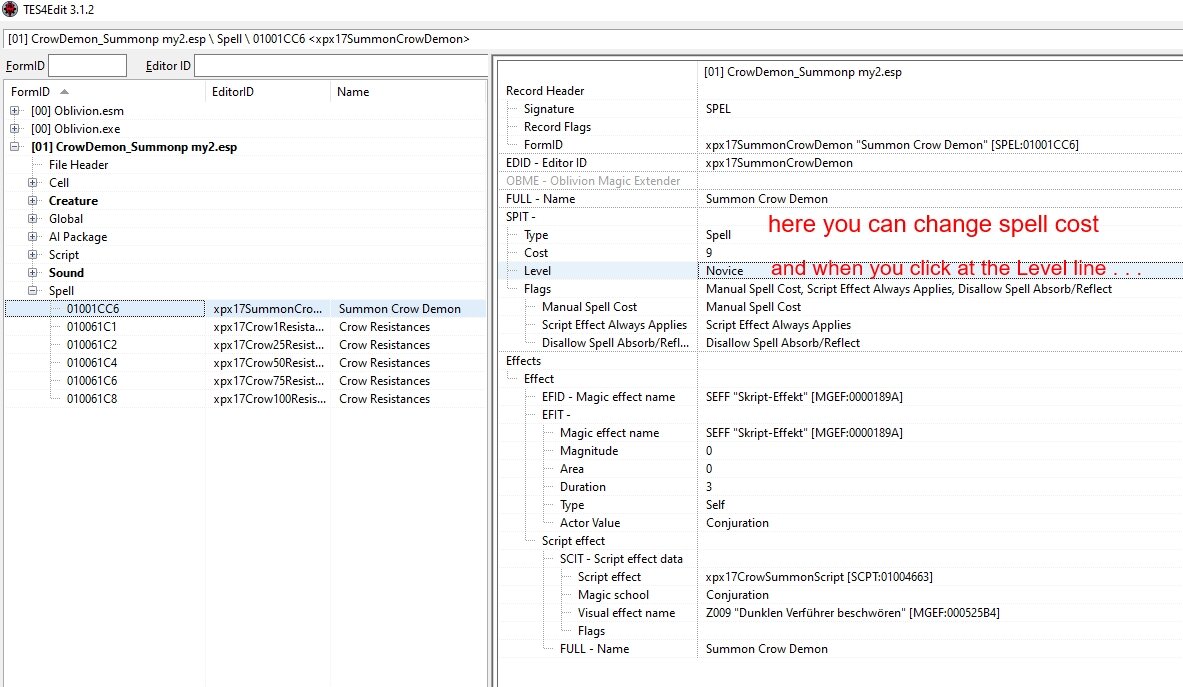Expand the Creature group
Image resolution: width=1183 pixels, height=687 pixels.
point(32,201)
